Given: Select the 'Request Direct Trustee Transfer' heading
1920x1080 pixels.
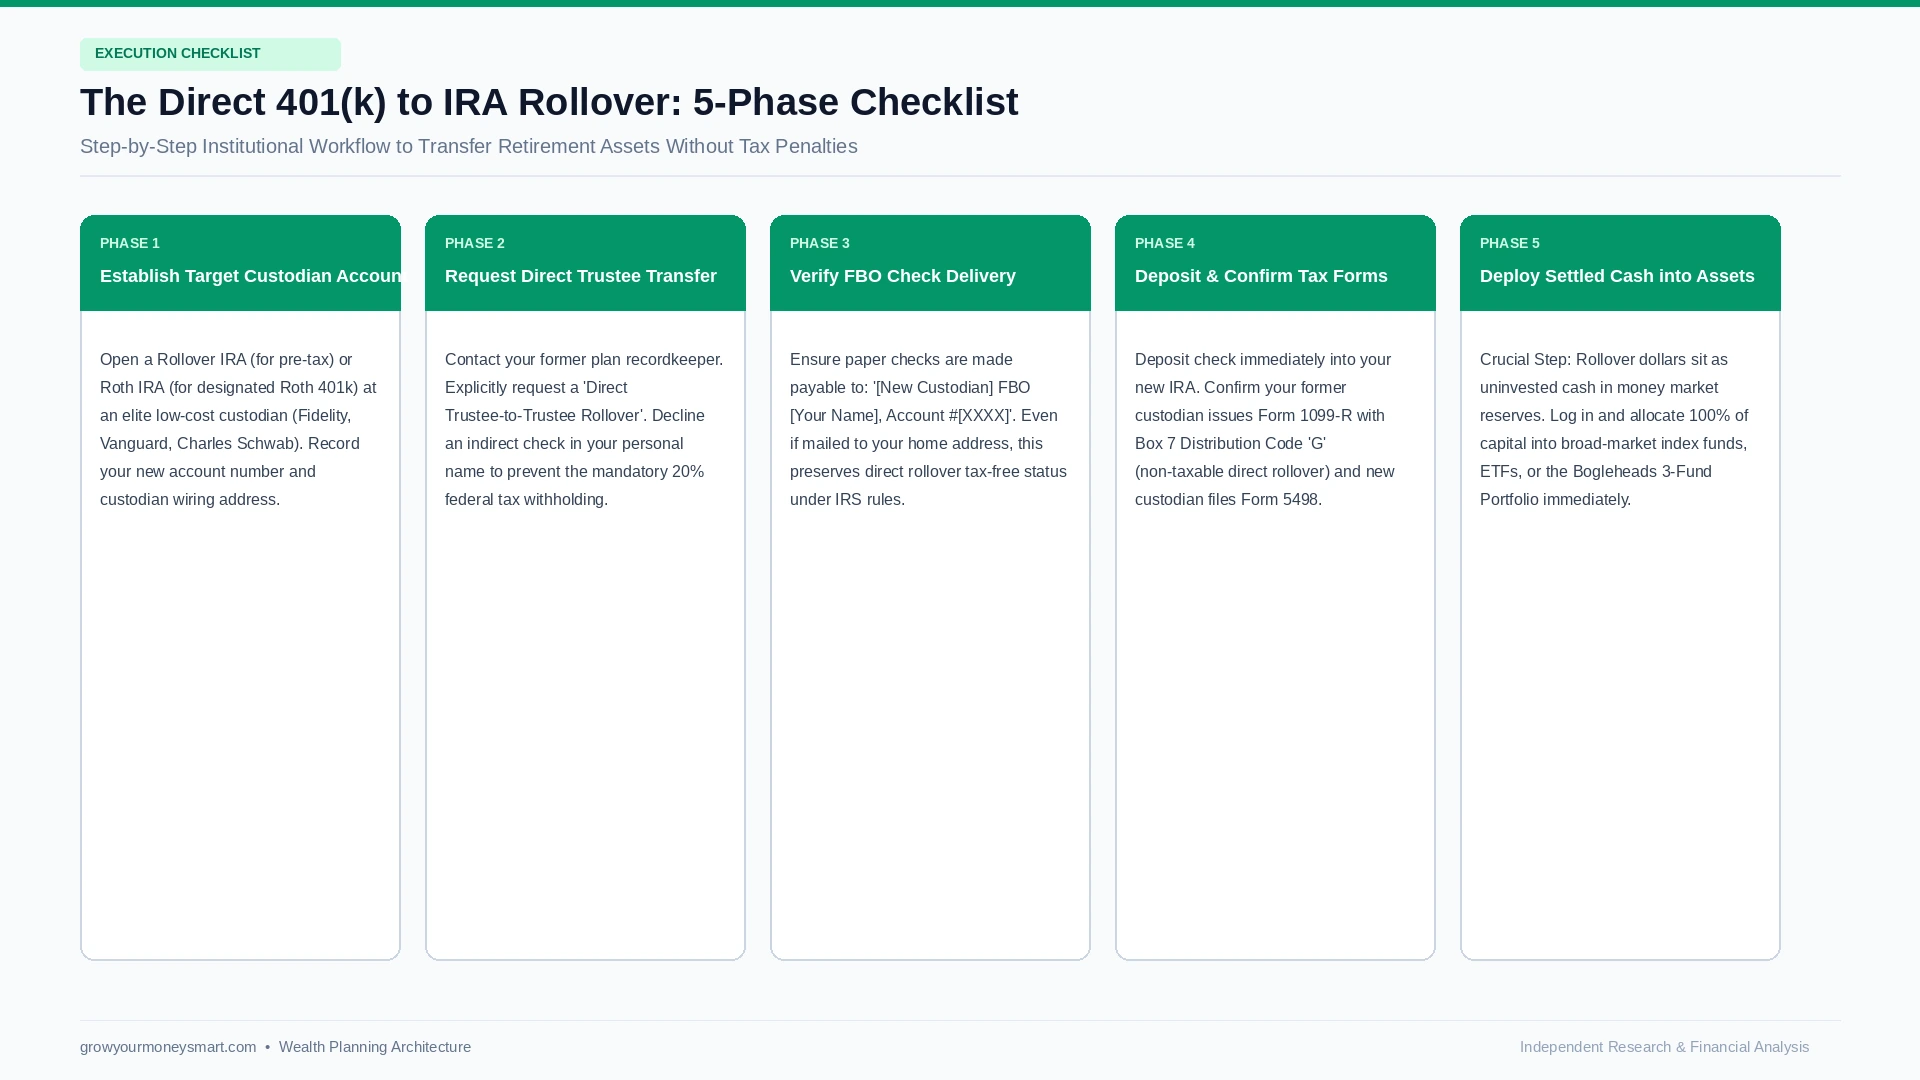Looking at the screenshot, I should 581,276.
